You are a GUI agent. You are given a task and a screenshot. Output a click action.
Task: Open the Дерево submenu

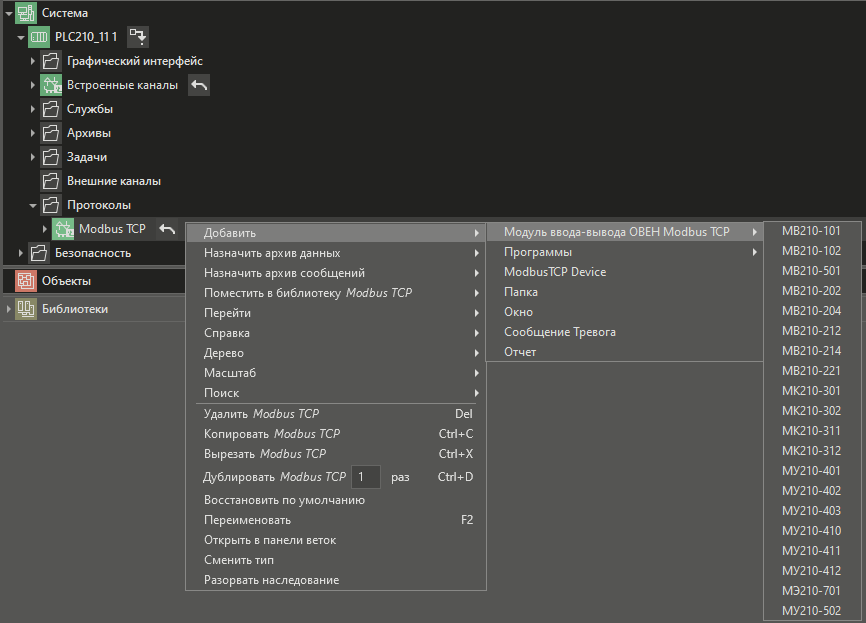pyautogui.click(x=336, y=353)
